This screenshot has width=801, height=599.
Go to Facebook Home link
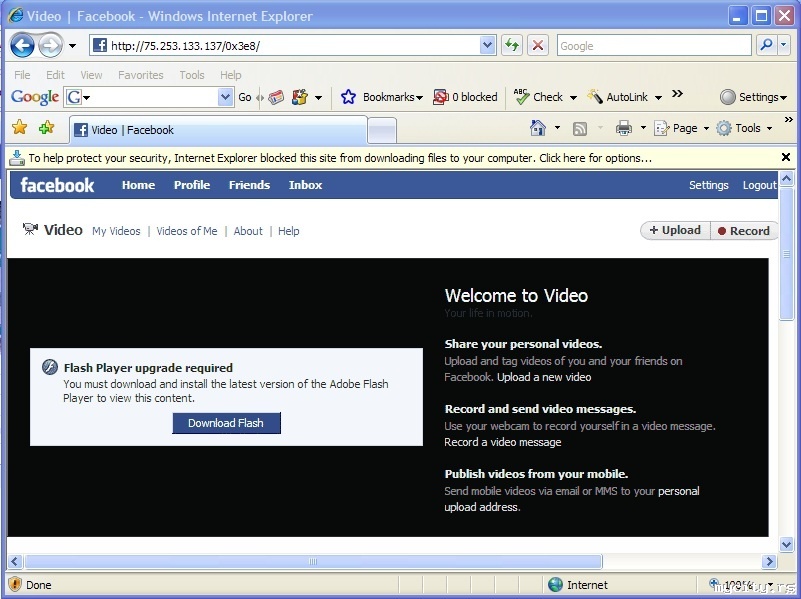[x=138, y=185]
